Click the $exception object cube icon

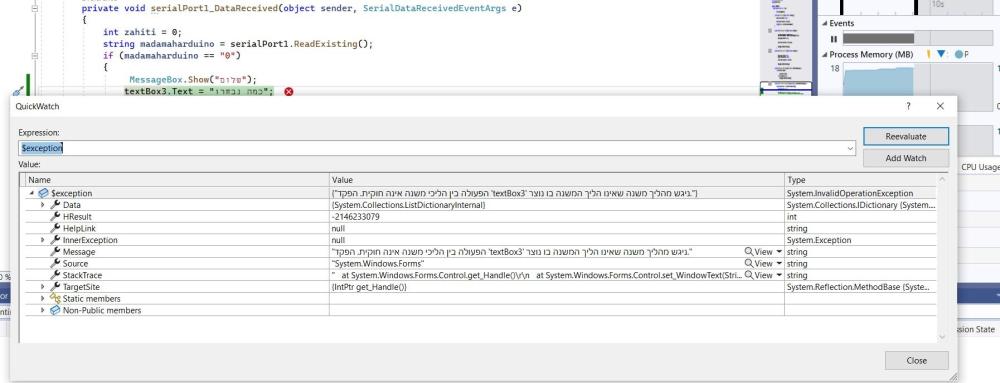click(x=43, y=193)
